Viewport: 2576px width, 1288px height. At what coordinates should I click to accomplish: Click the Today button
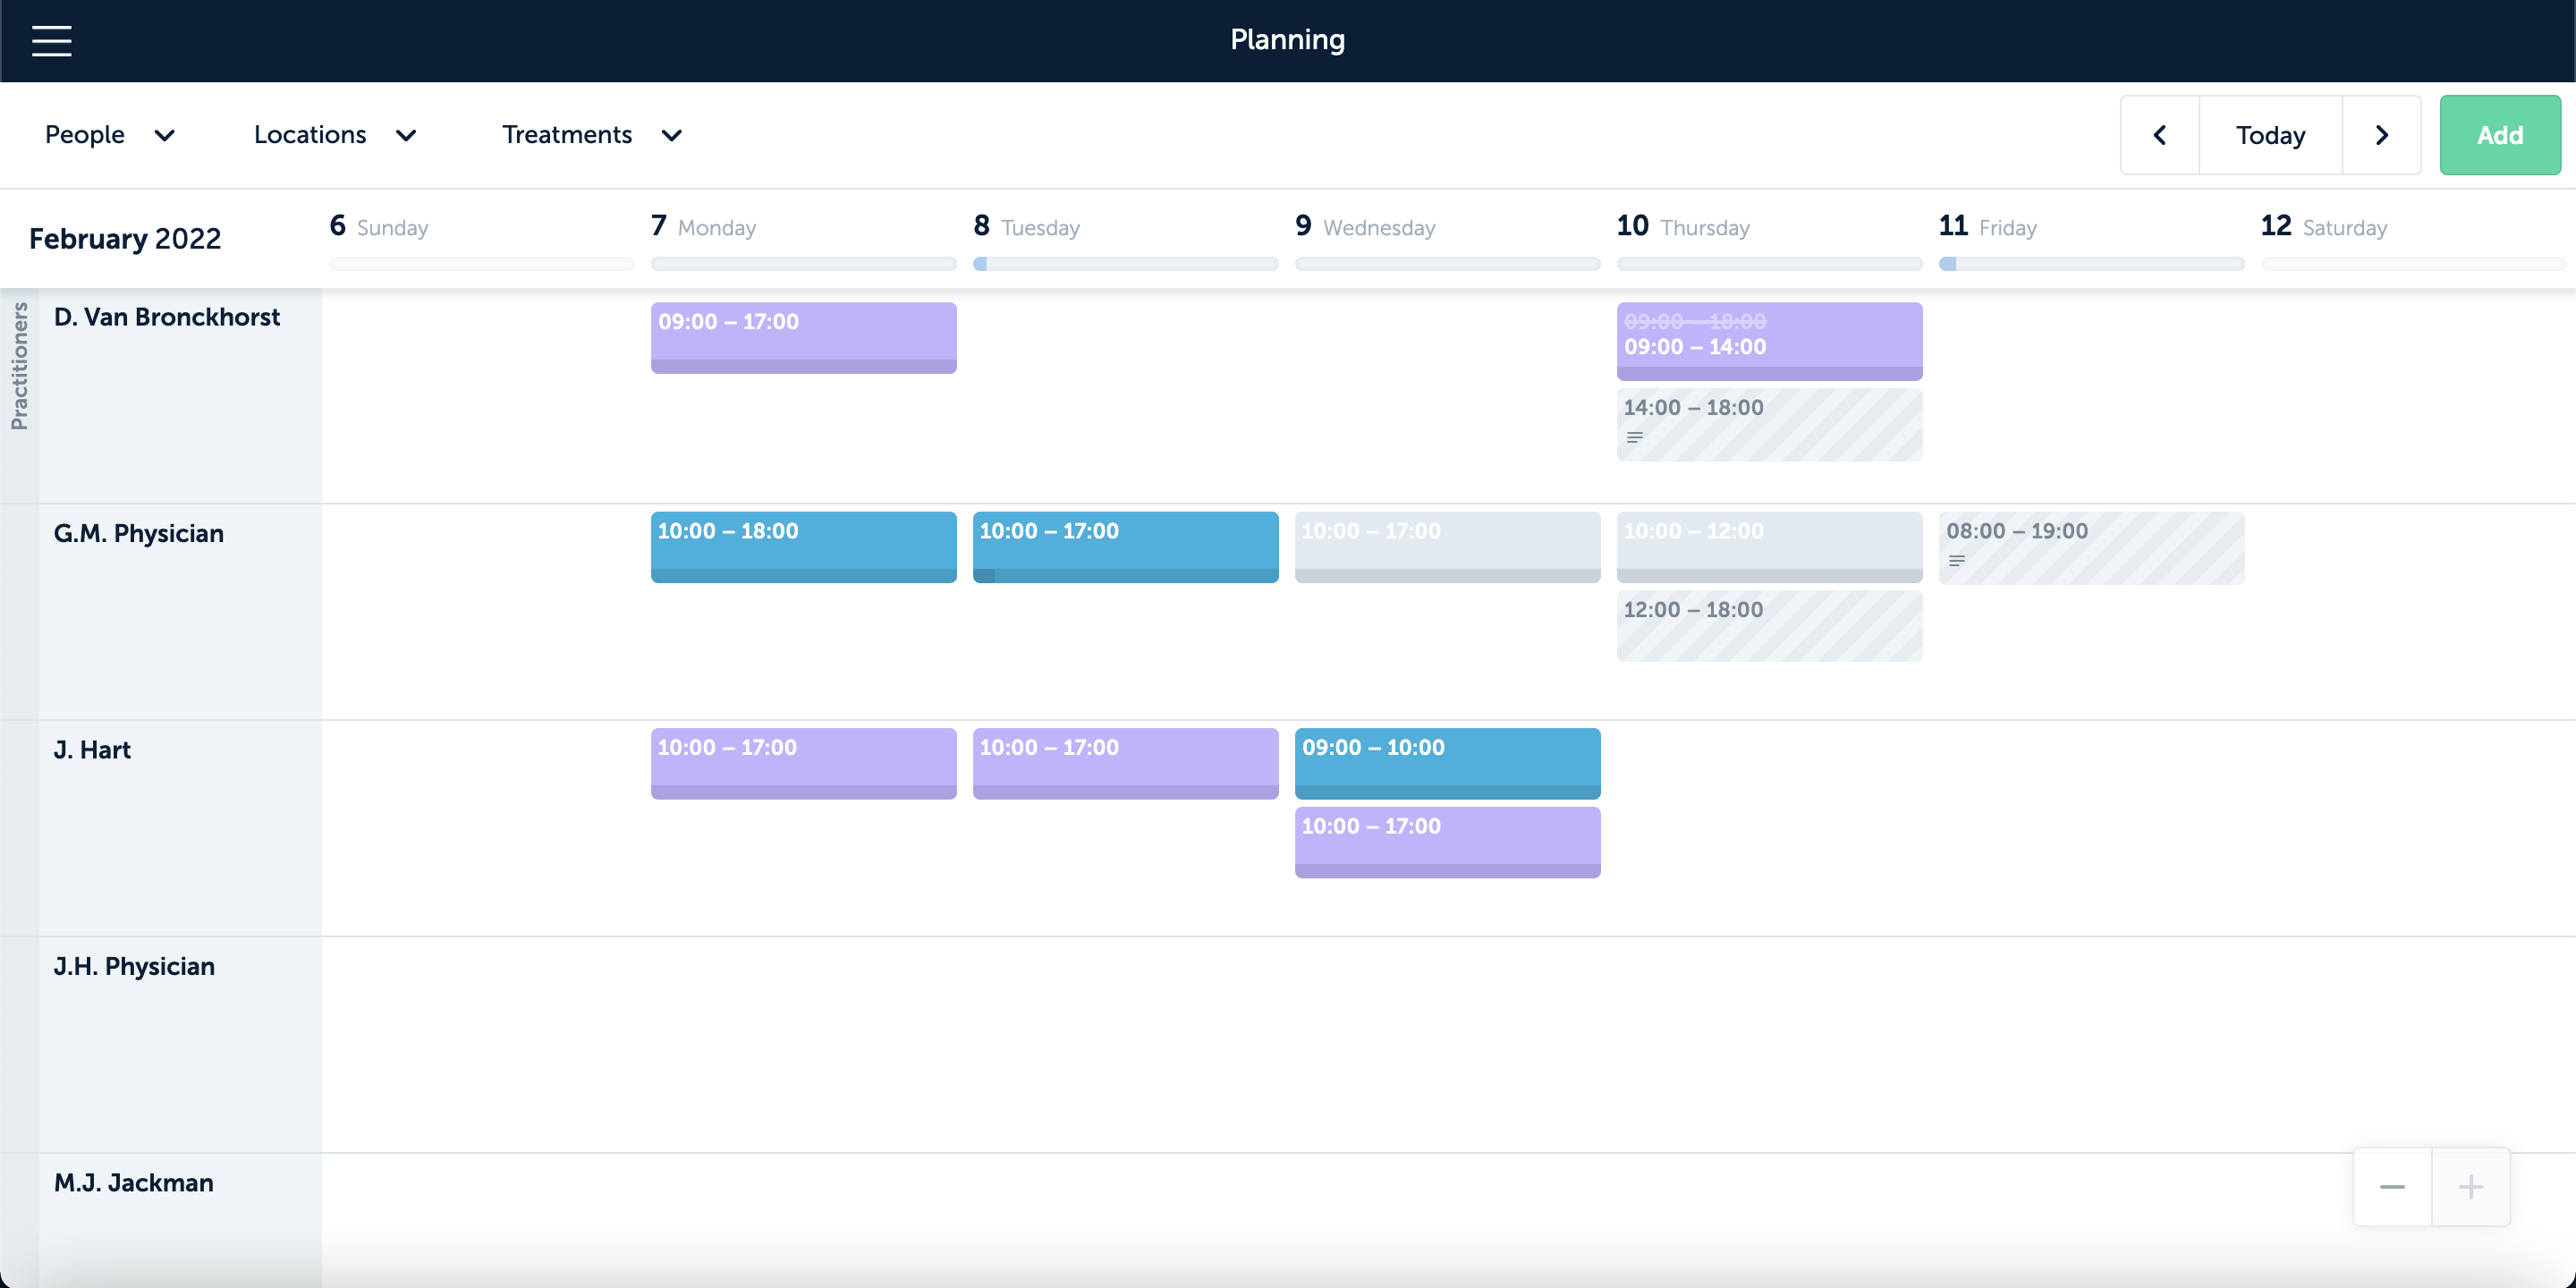coord(2270,134)
